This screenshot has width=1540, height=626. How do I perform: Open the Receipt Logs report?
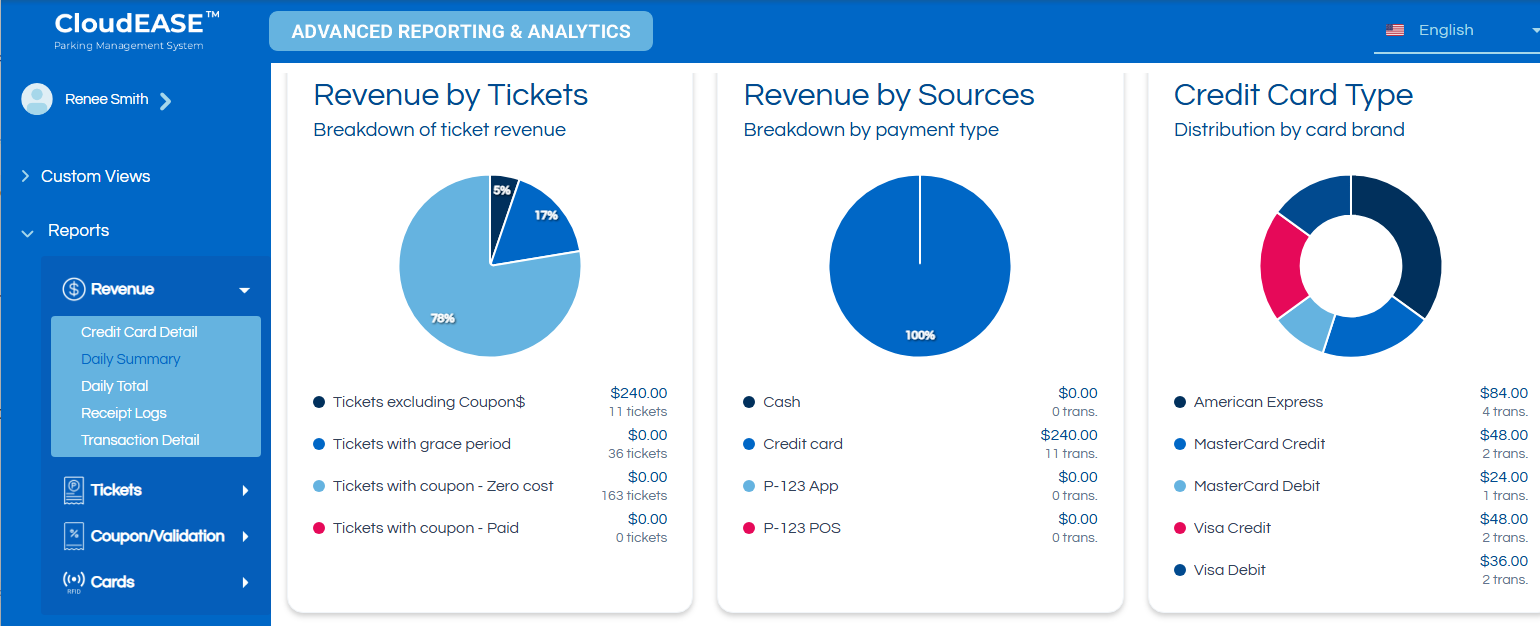click(x=123, y=412)
